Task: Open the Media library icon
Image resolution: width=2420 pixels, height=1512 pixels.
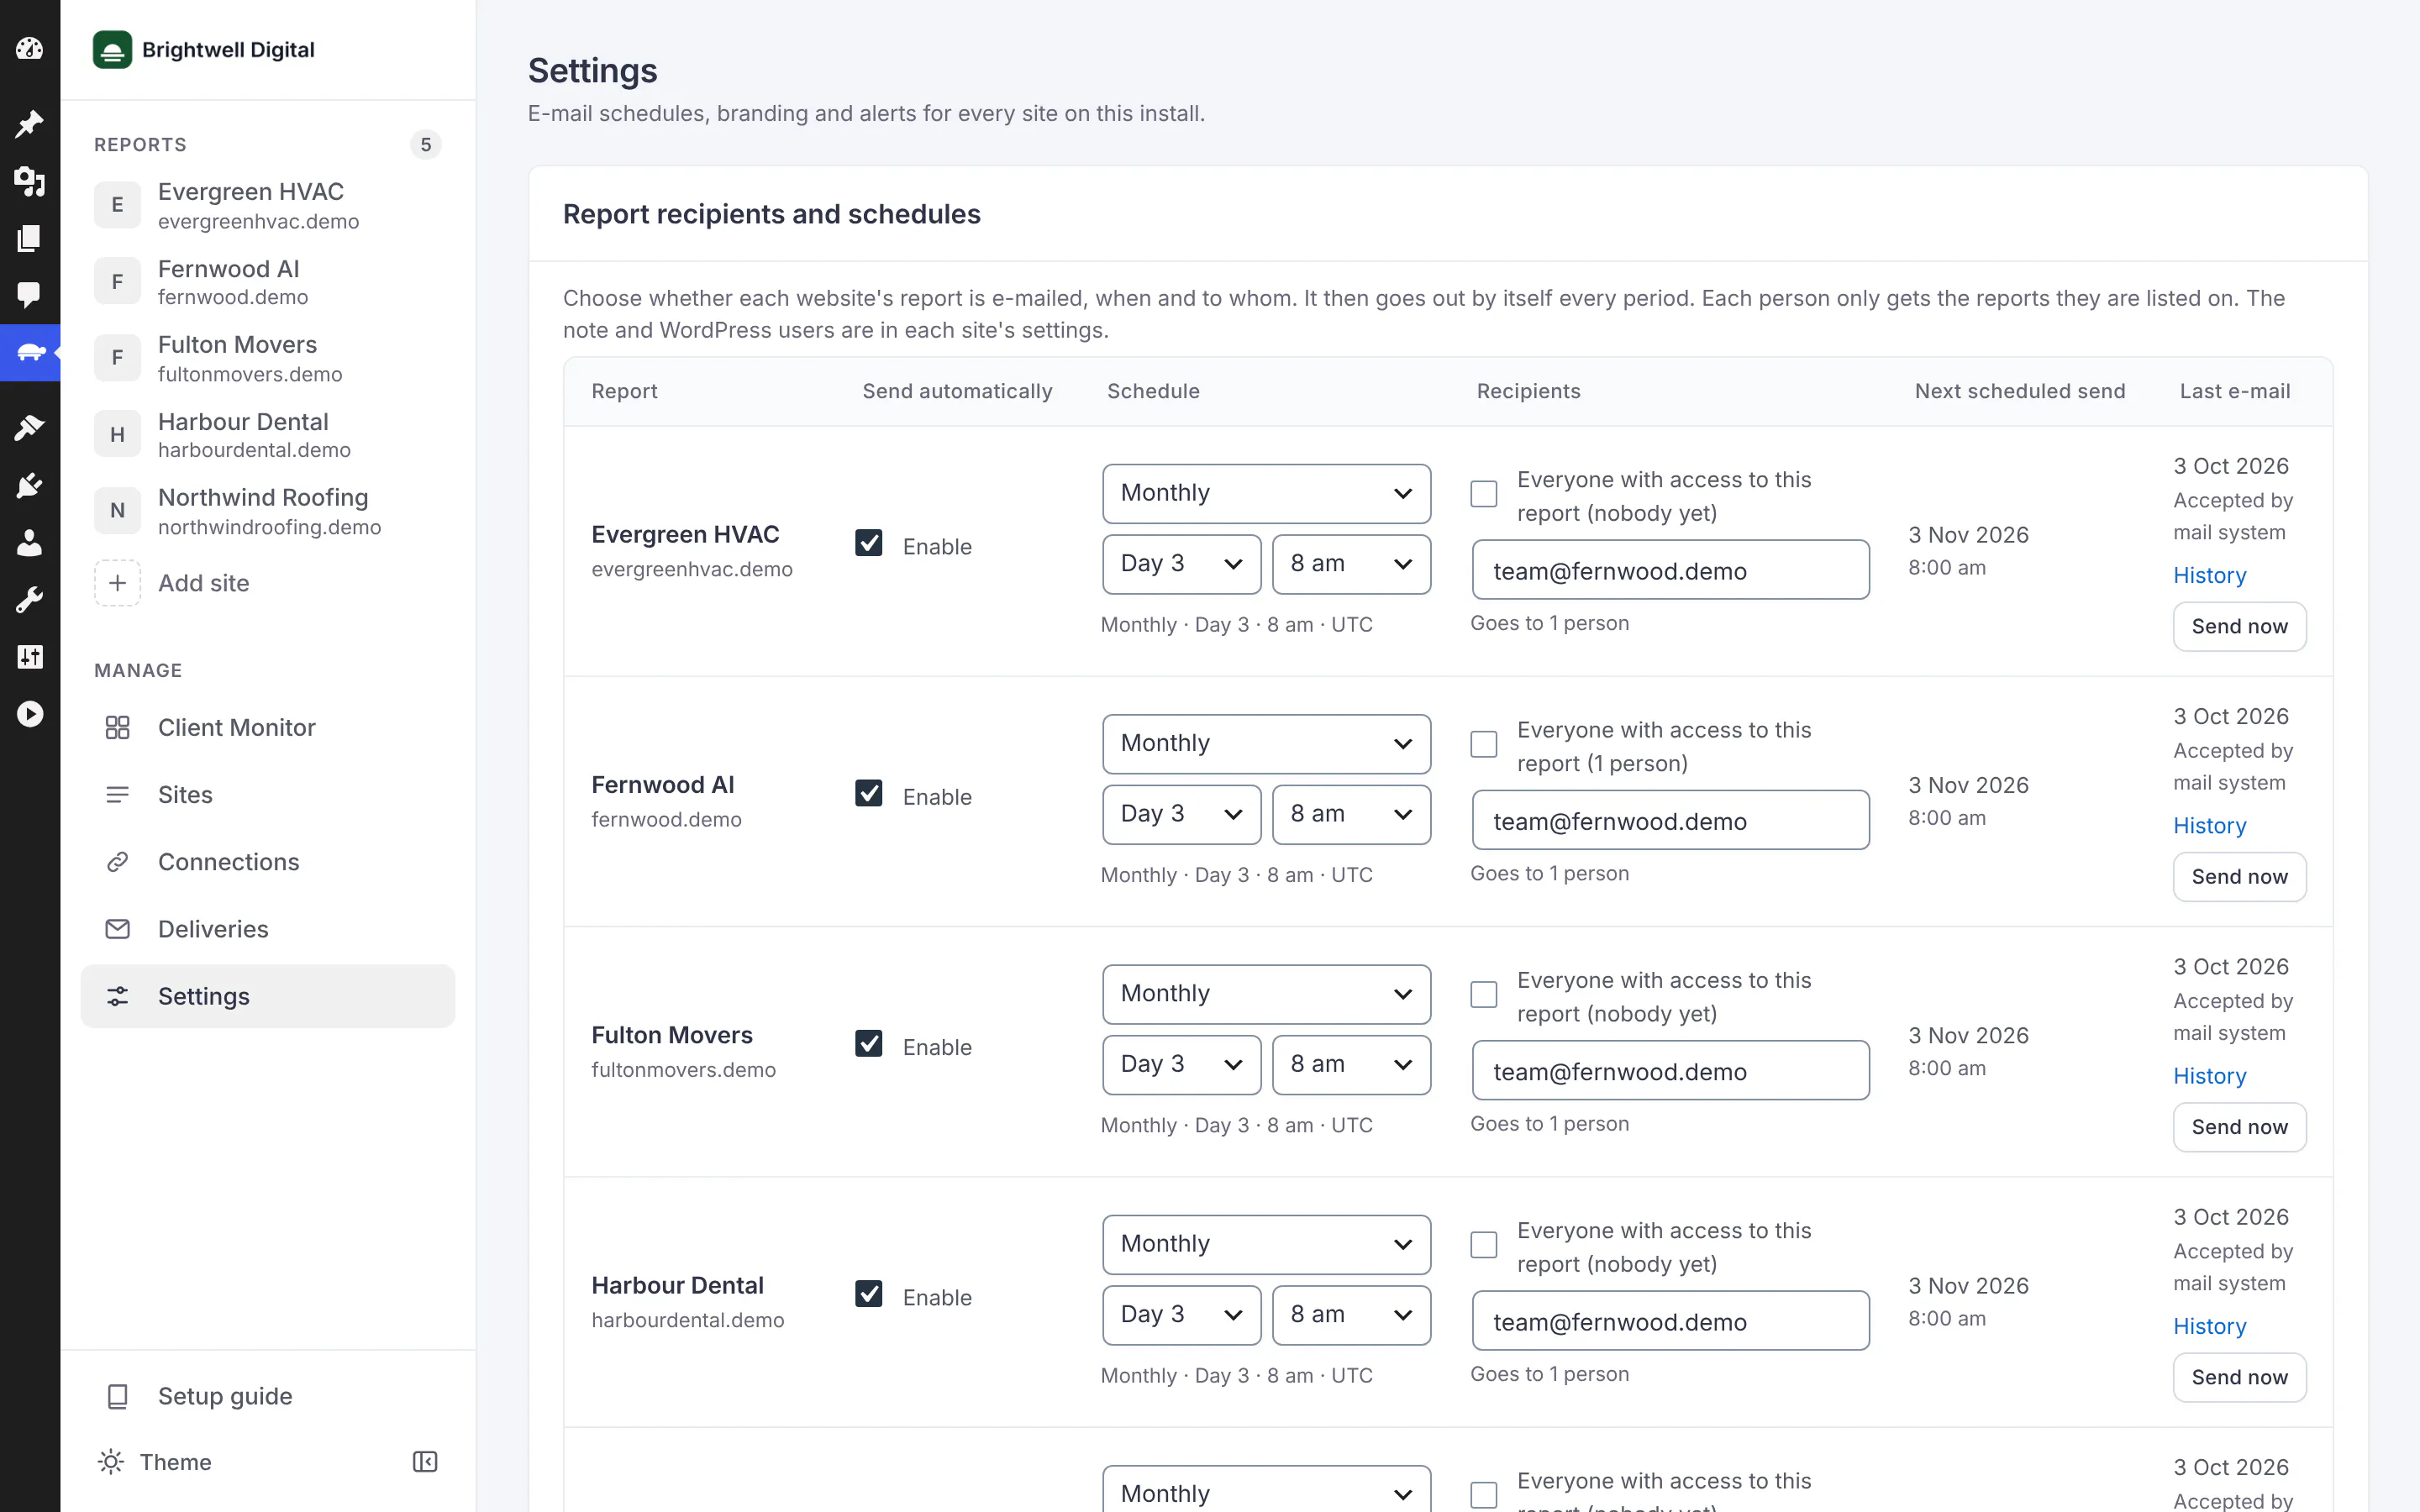Action: point(30,181)
